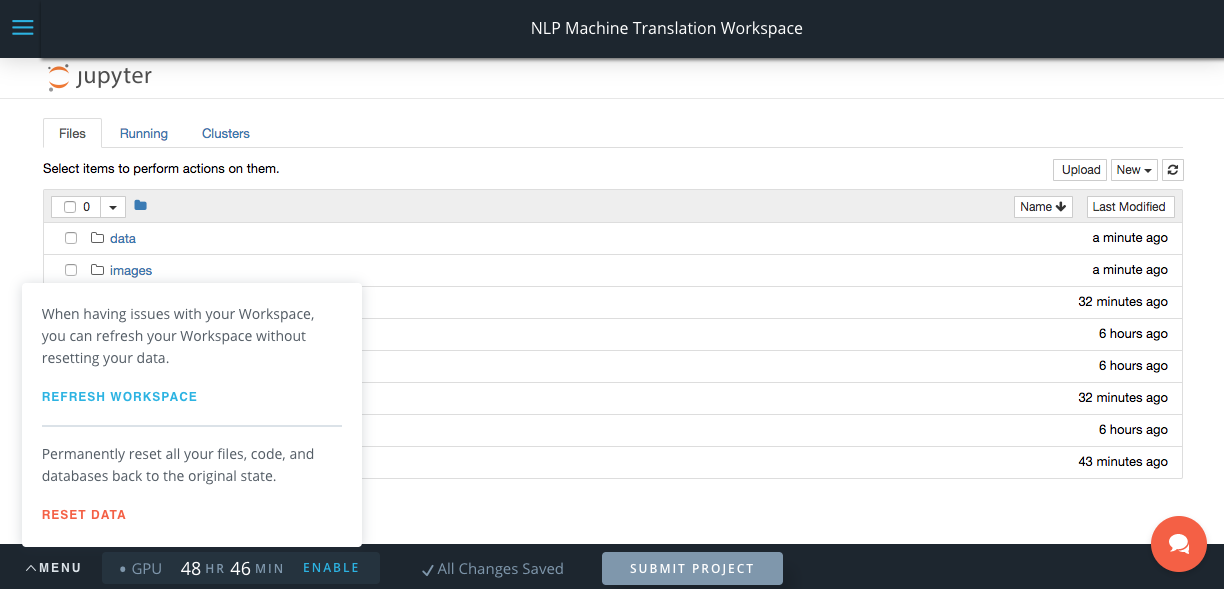Click the blue root folder icon
Screen dimensions: 1224x589
(141, 206)
